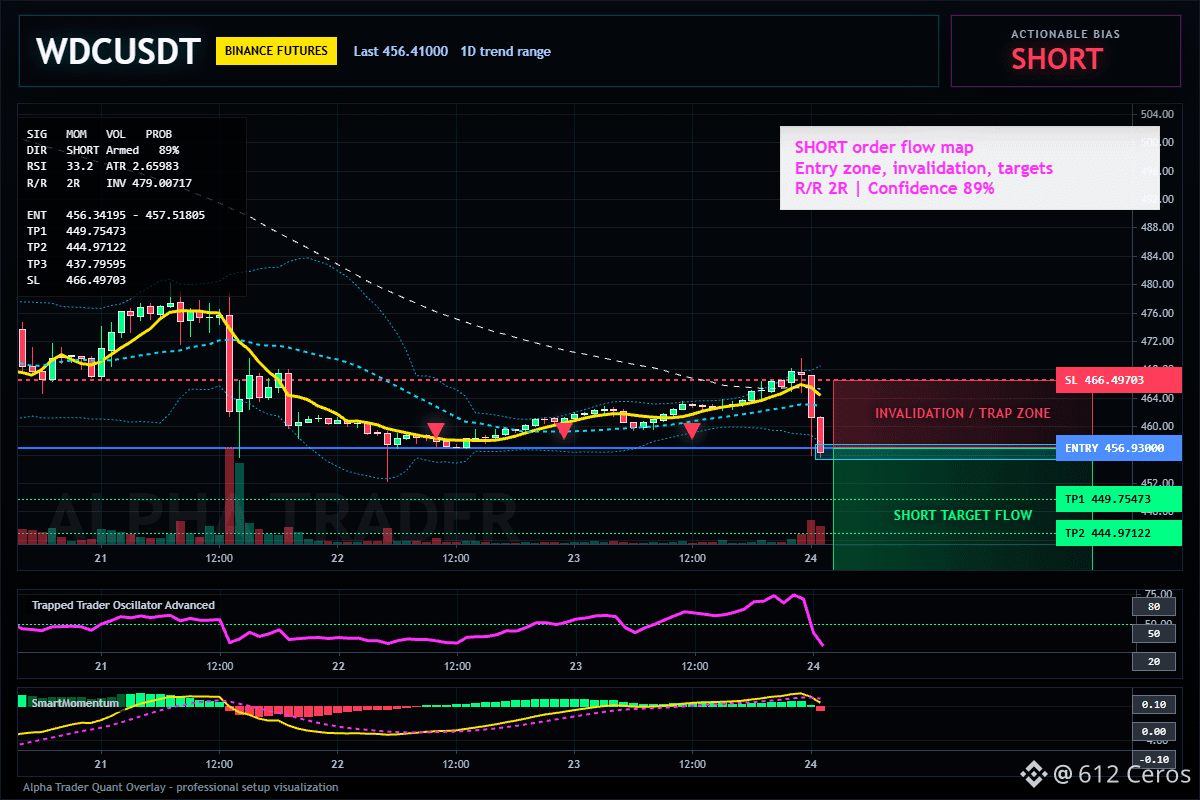Click the INV 479.00717 row in info panel
Image resolution: width=1200 pixels, height=800 pixels.
(109, 182)
